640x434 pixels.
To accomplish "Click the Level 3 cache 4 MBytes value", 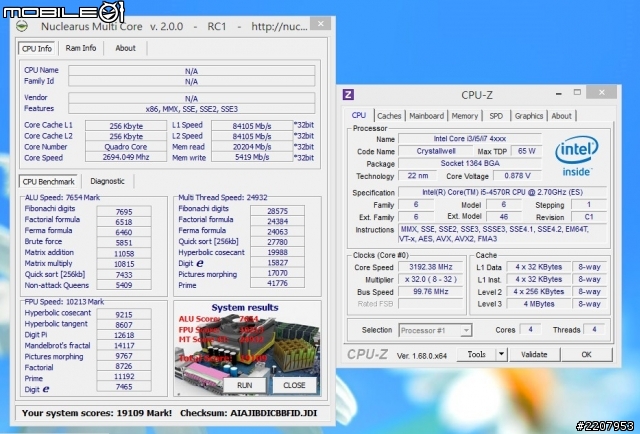I will pos(538,304).
